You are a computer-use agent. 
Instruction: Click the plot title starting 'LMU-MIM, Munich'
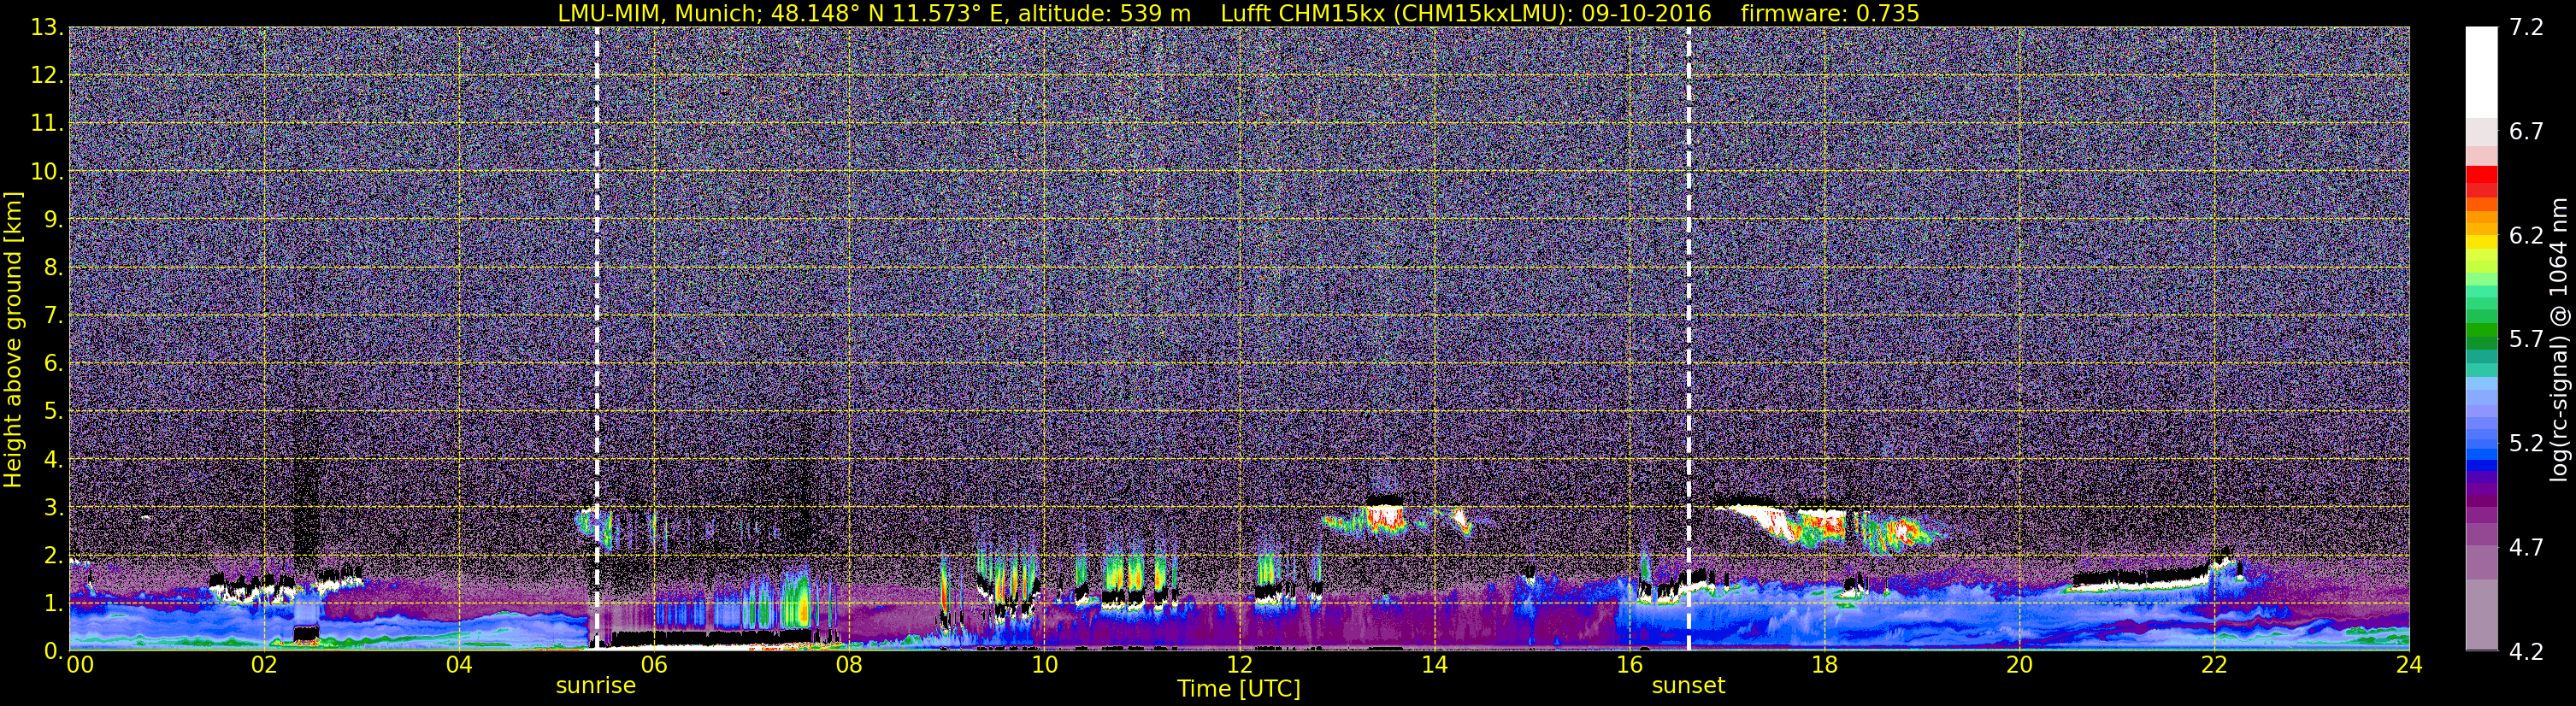coord(1238,13)
